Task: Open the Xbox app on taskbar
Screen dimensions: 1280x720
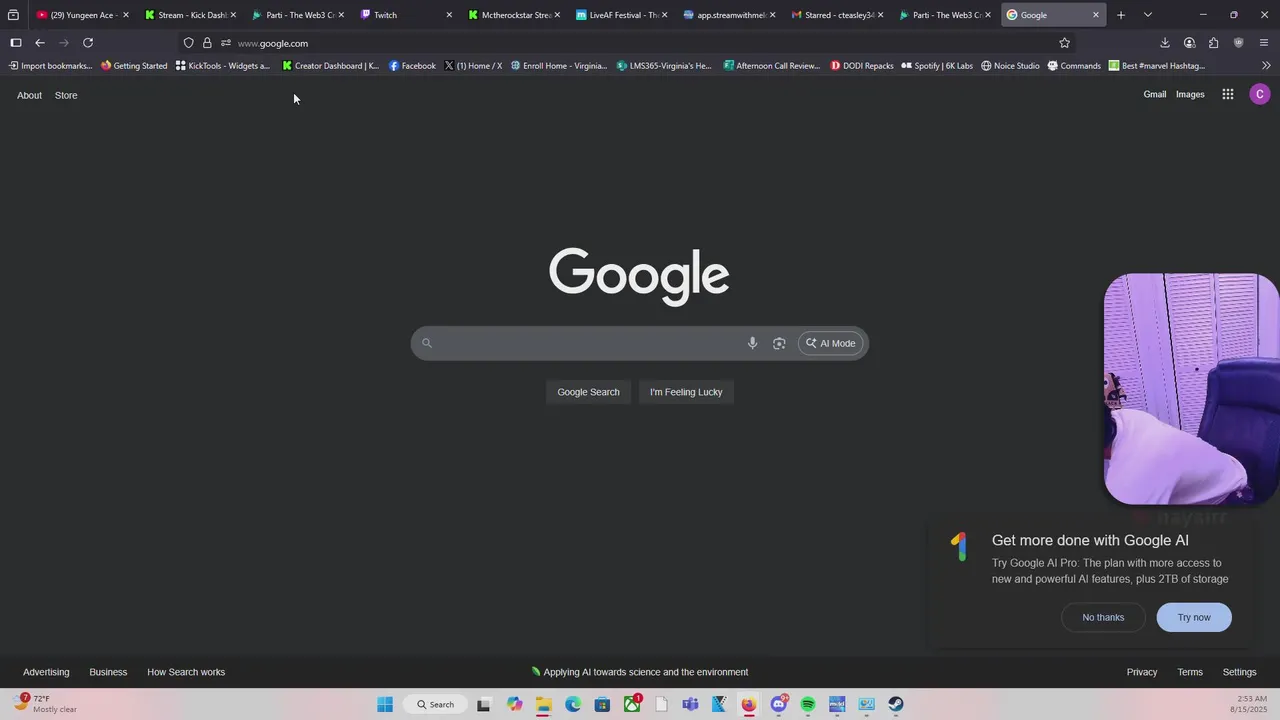Action: (632, 704)
